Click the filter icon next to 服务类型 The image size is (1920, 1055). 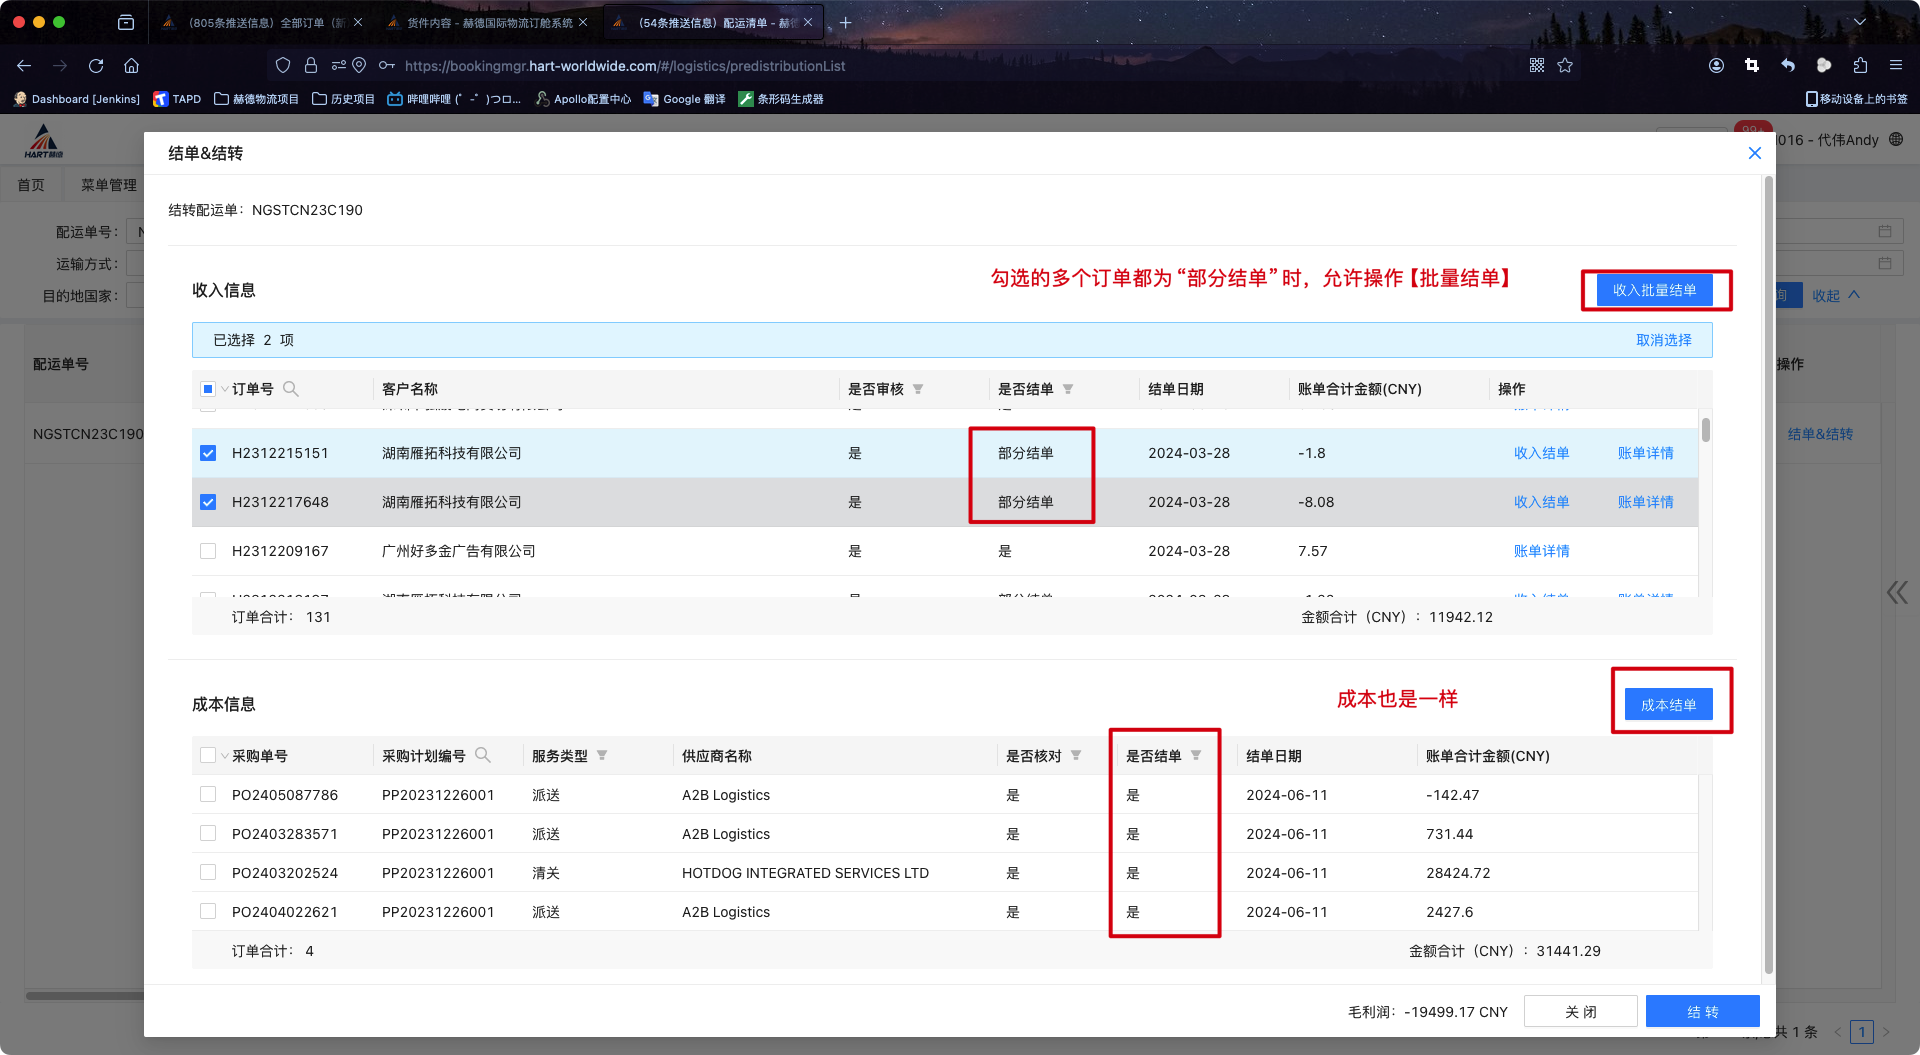602,755
